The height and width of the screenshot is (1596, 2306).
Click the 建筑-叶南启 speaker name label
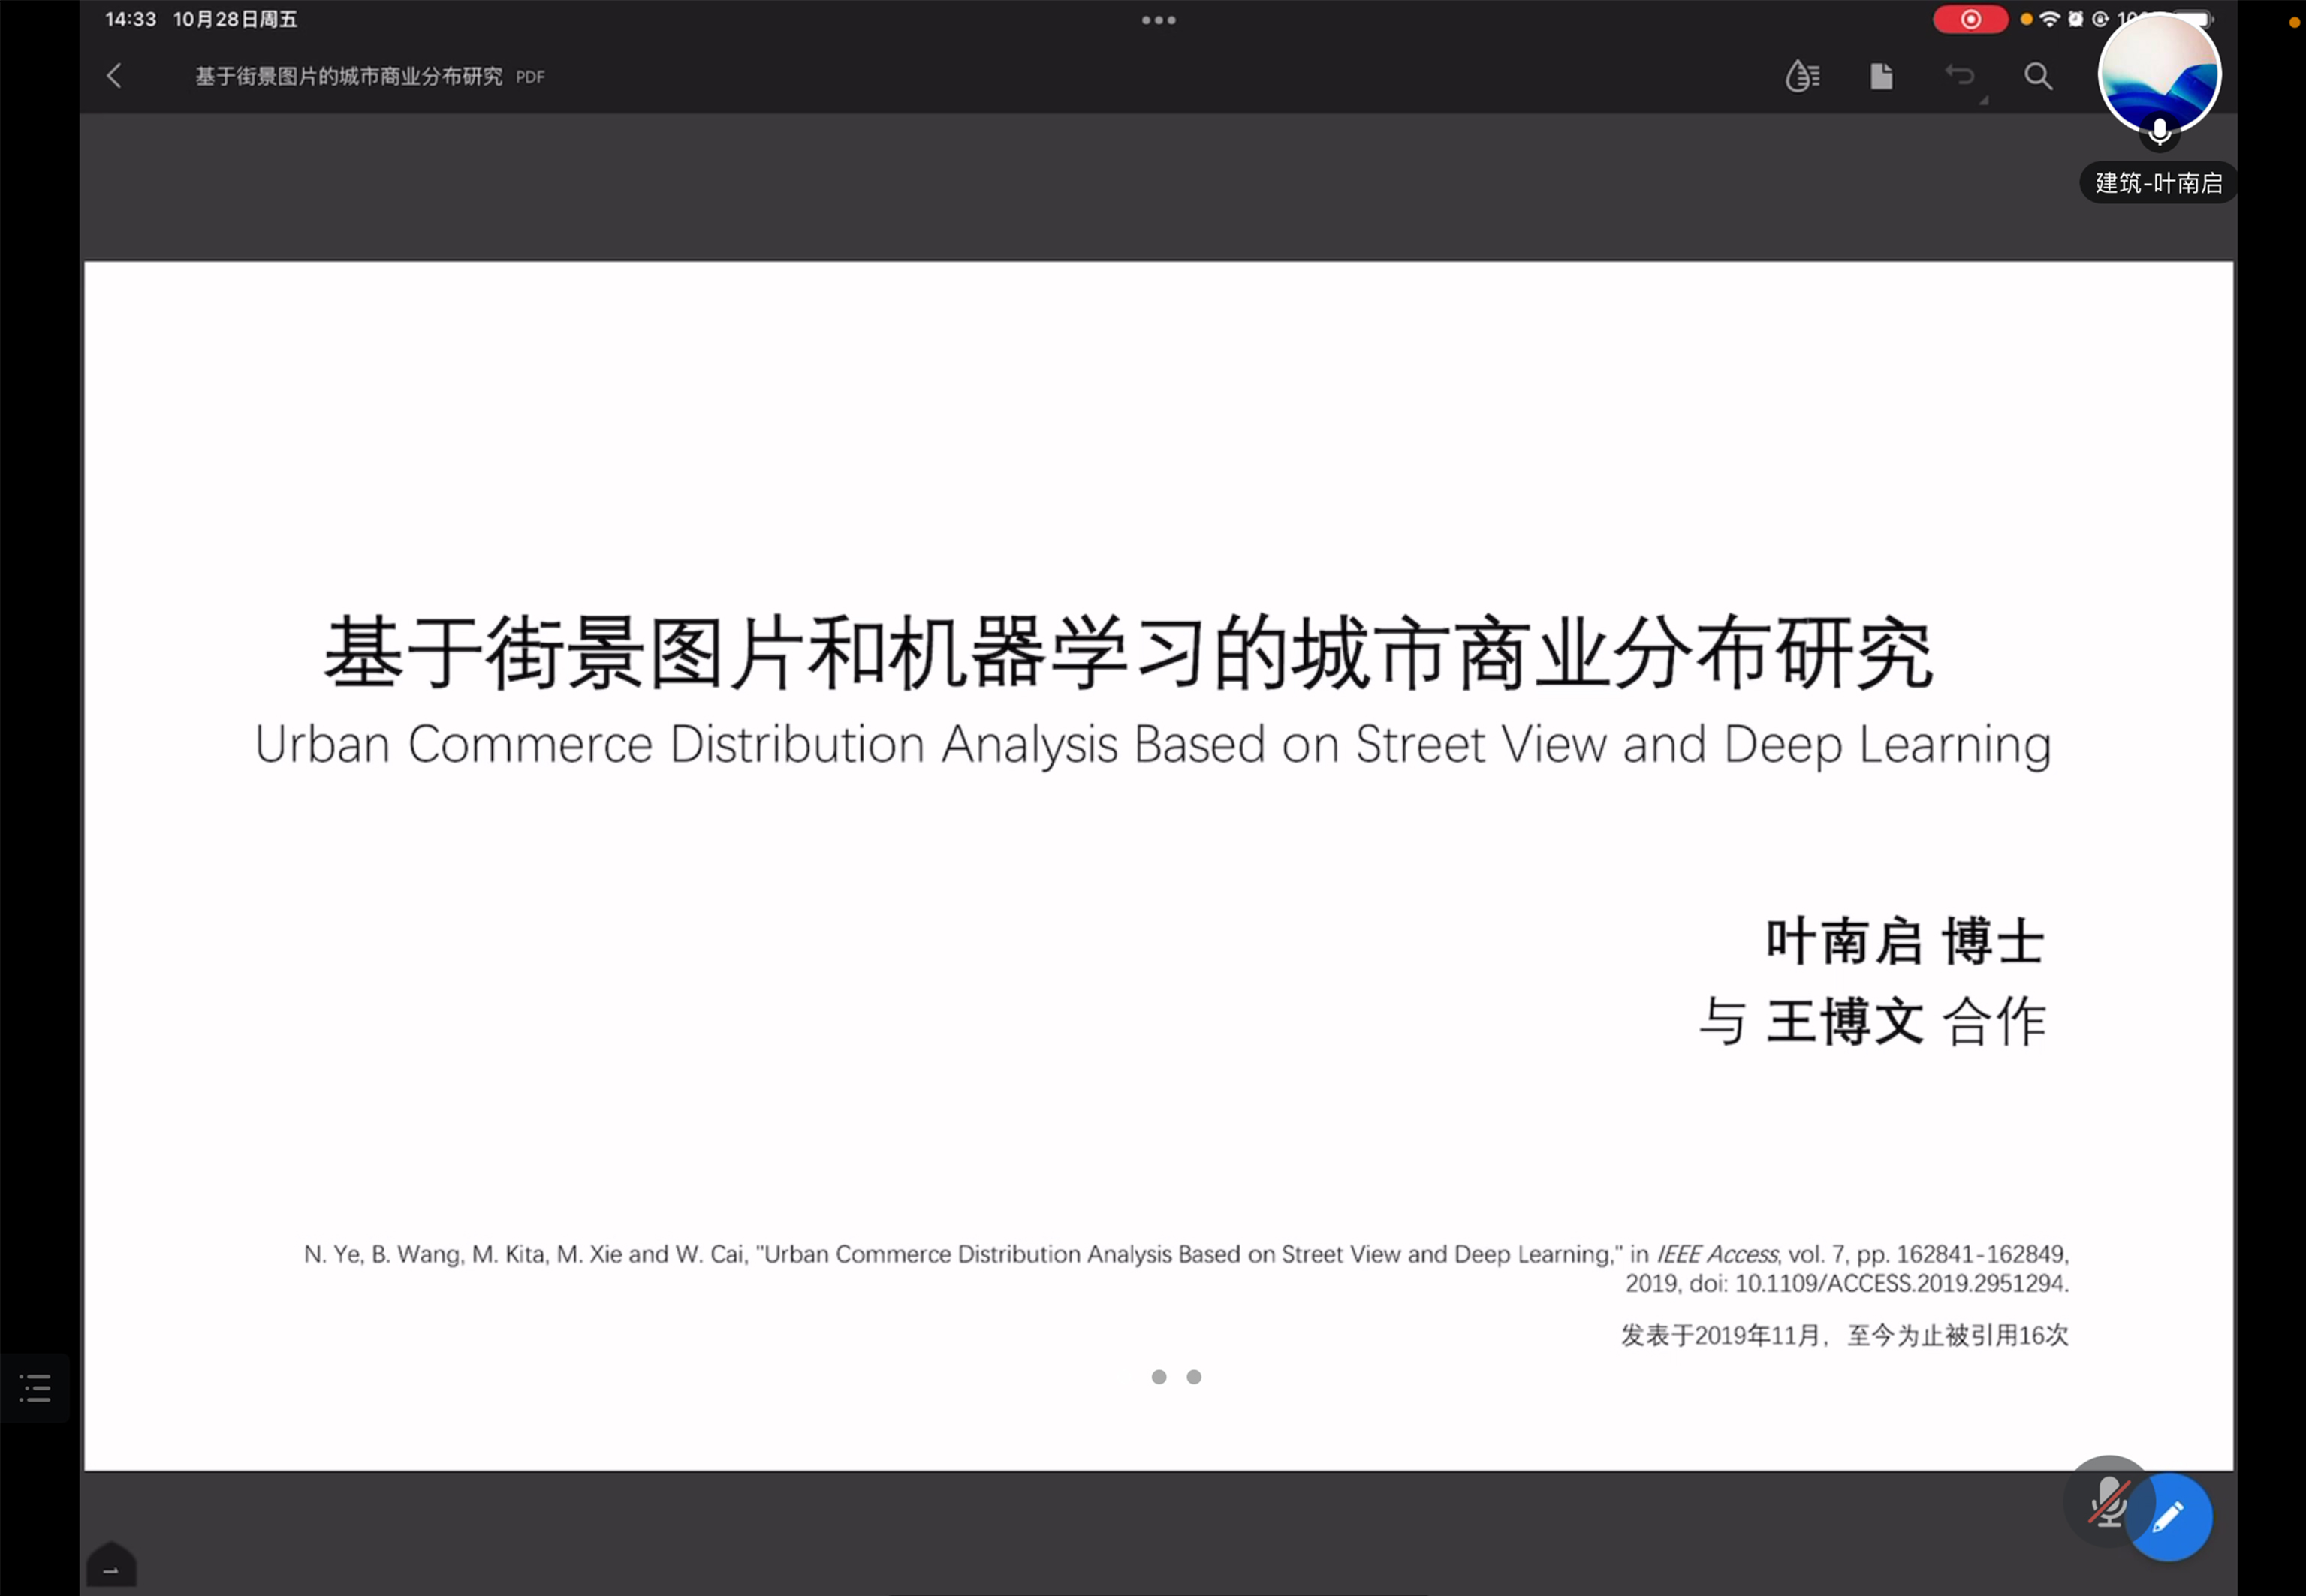(2158, 183)
